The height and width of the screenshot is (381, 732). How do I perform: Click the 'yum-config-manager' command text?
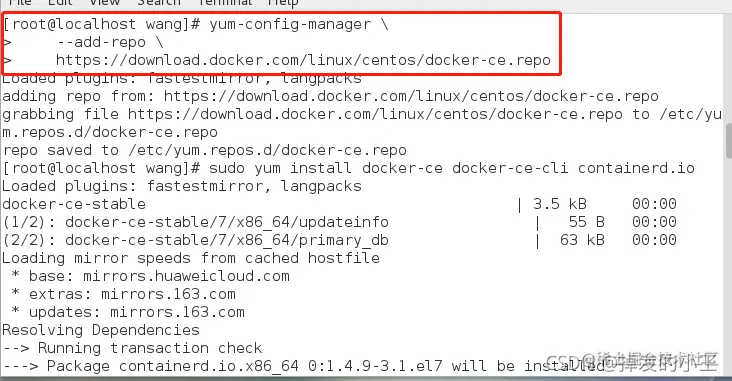(x=290, y=24)
